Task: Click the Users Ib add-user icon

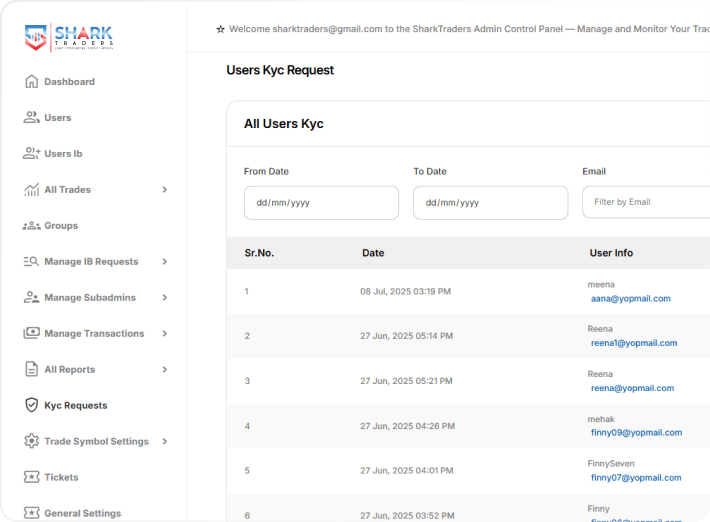Action: [x=31, y=153]
